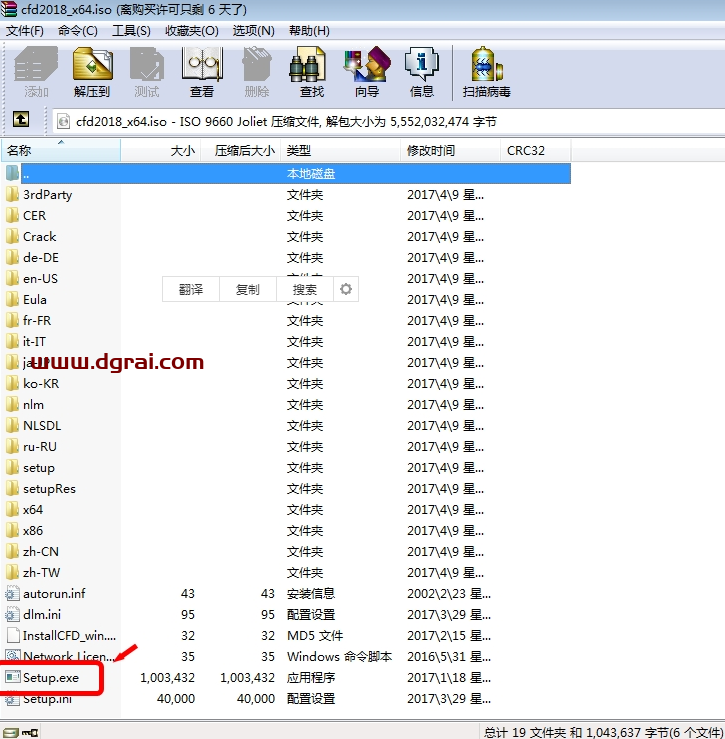Click the Translate (翻译) popup button
Screen dimensions: 725x739
coord(191,289)
